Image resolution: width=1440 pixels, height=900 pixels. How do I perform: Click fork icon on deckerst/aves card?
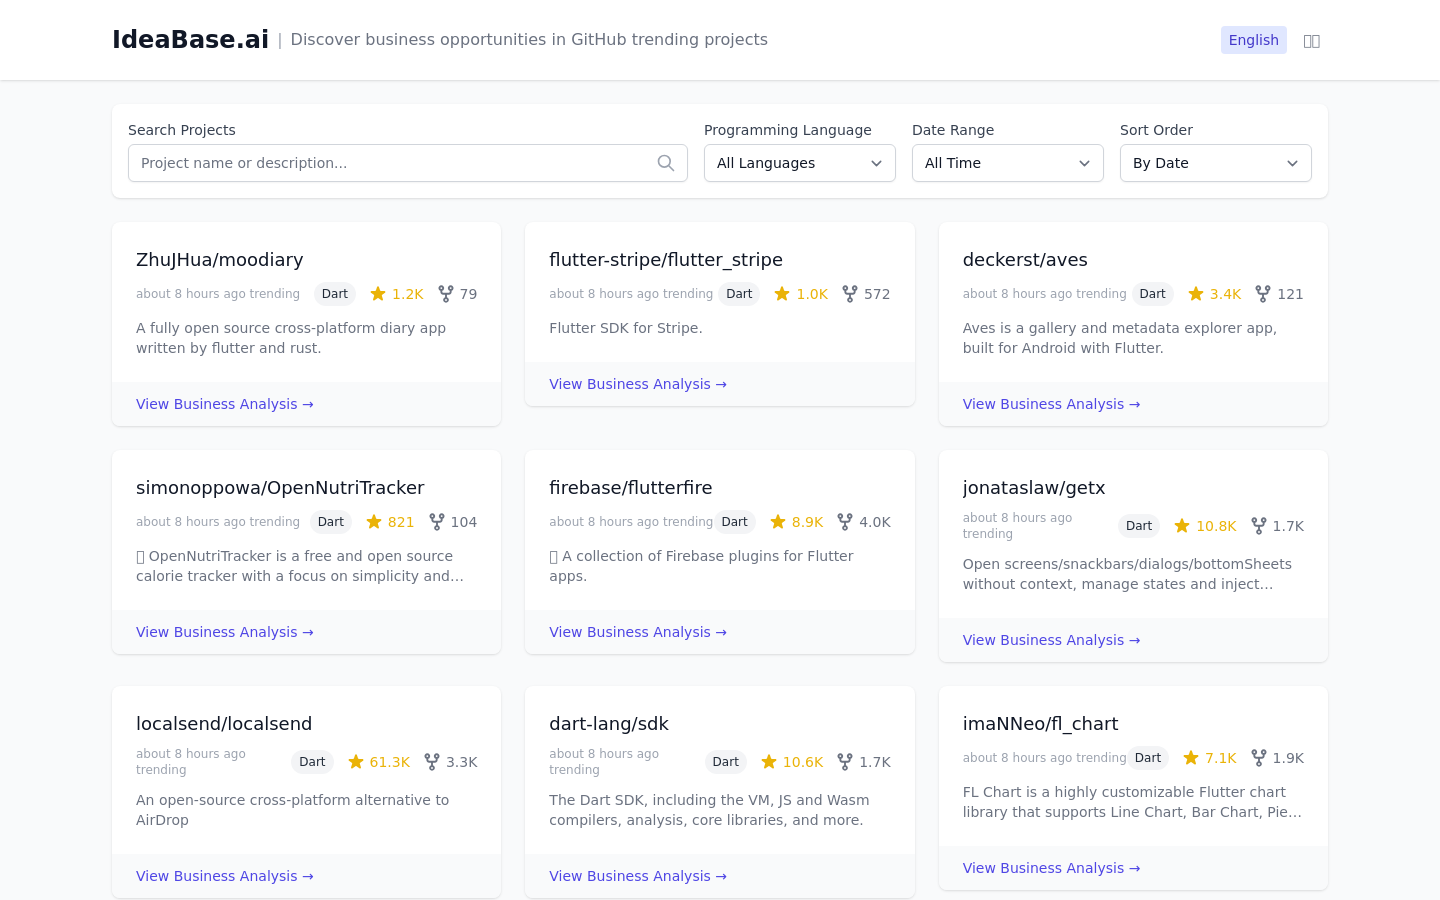tap(1263, 294)
